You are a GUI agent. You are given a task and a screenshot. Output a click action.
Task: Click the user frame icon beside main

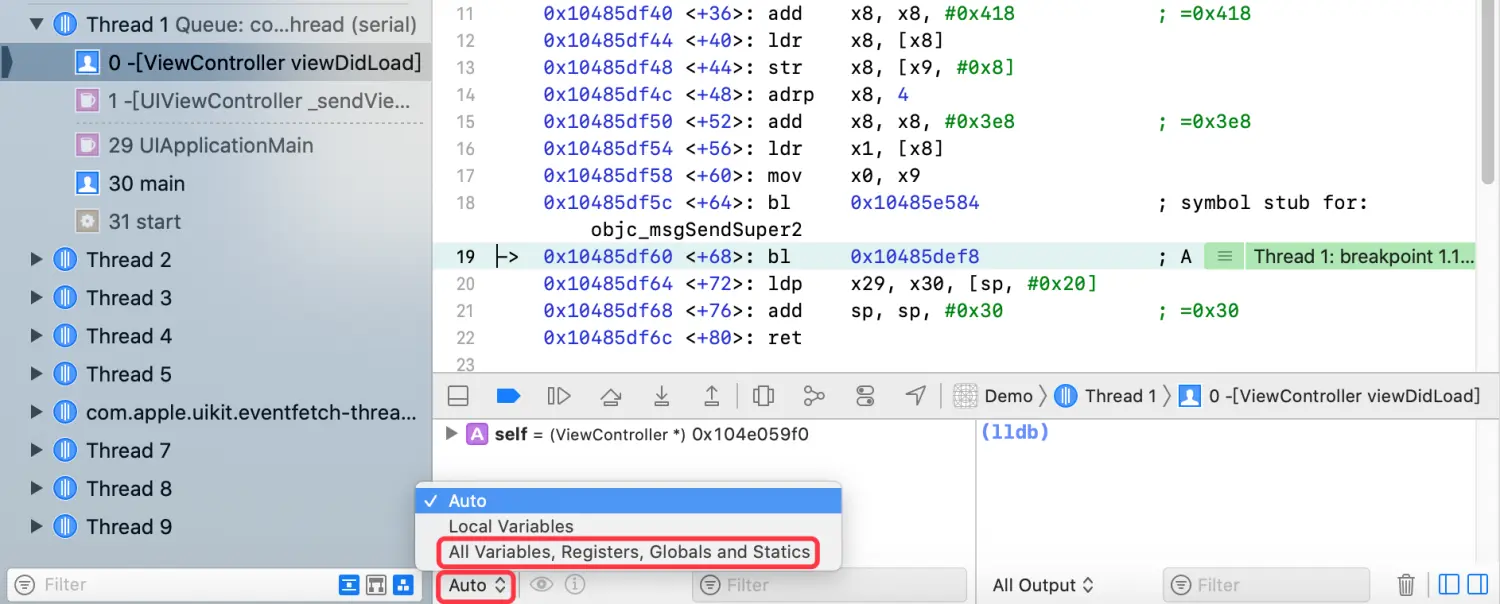coord(88,183)
